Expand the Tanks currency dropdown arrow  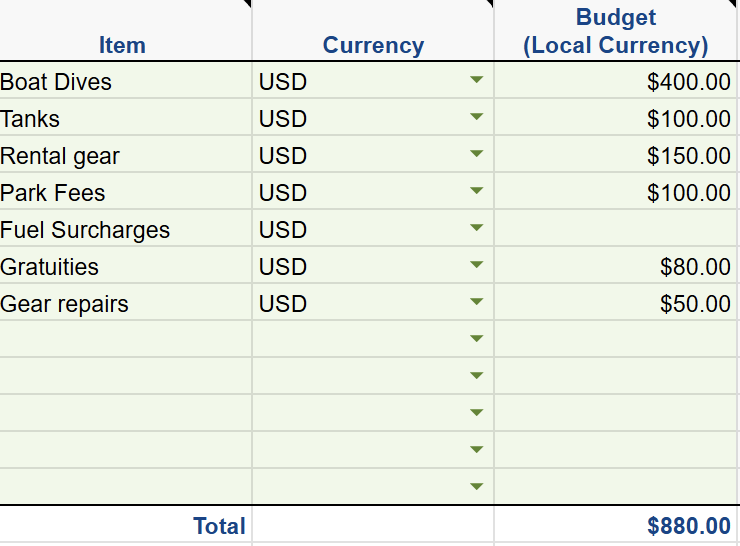476,118
